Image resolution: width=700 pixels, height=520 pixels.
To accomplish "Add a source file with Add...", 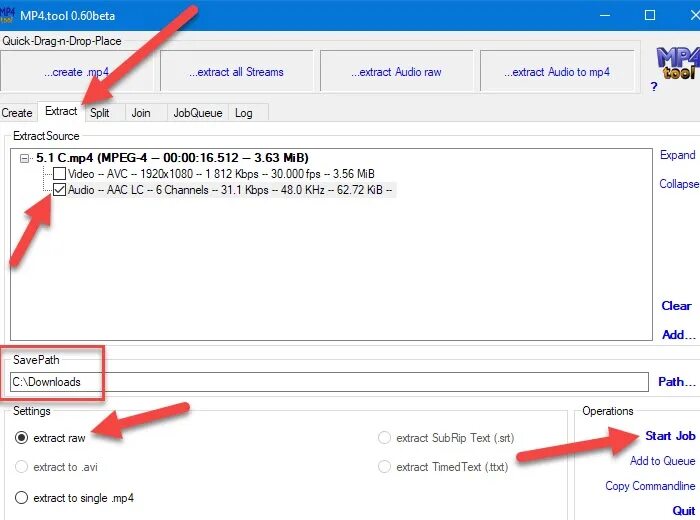I will 679,335.
